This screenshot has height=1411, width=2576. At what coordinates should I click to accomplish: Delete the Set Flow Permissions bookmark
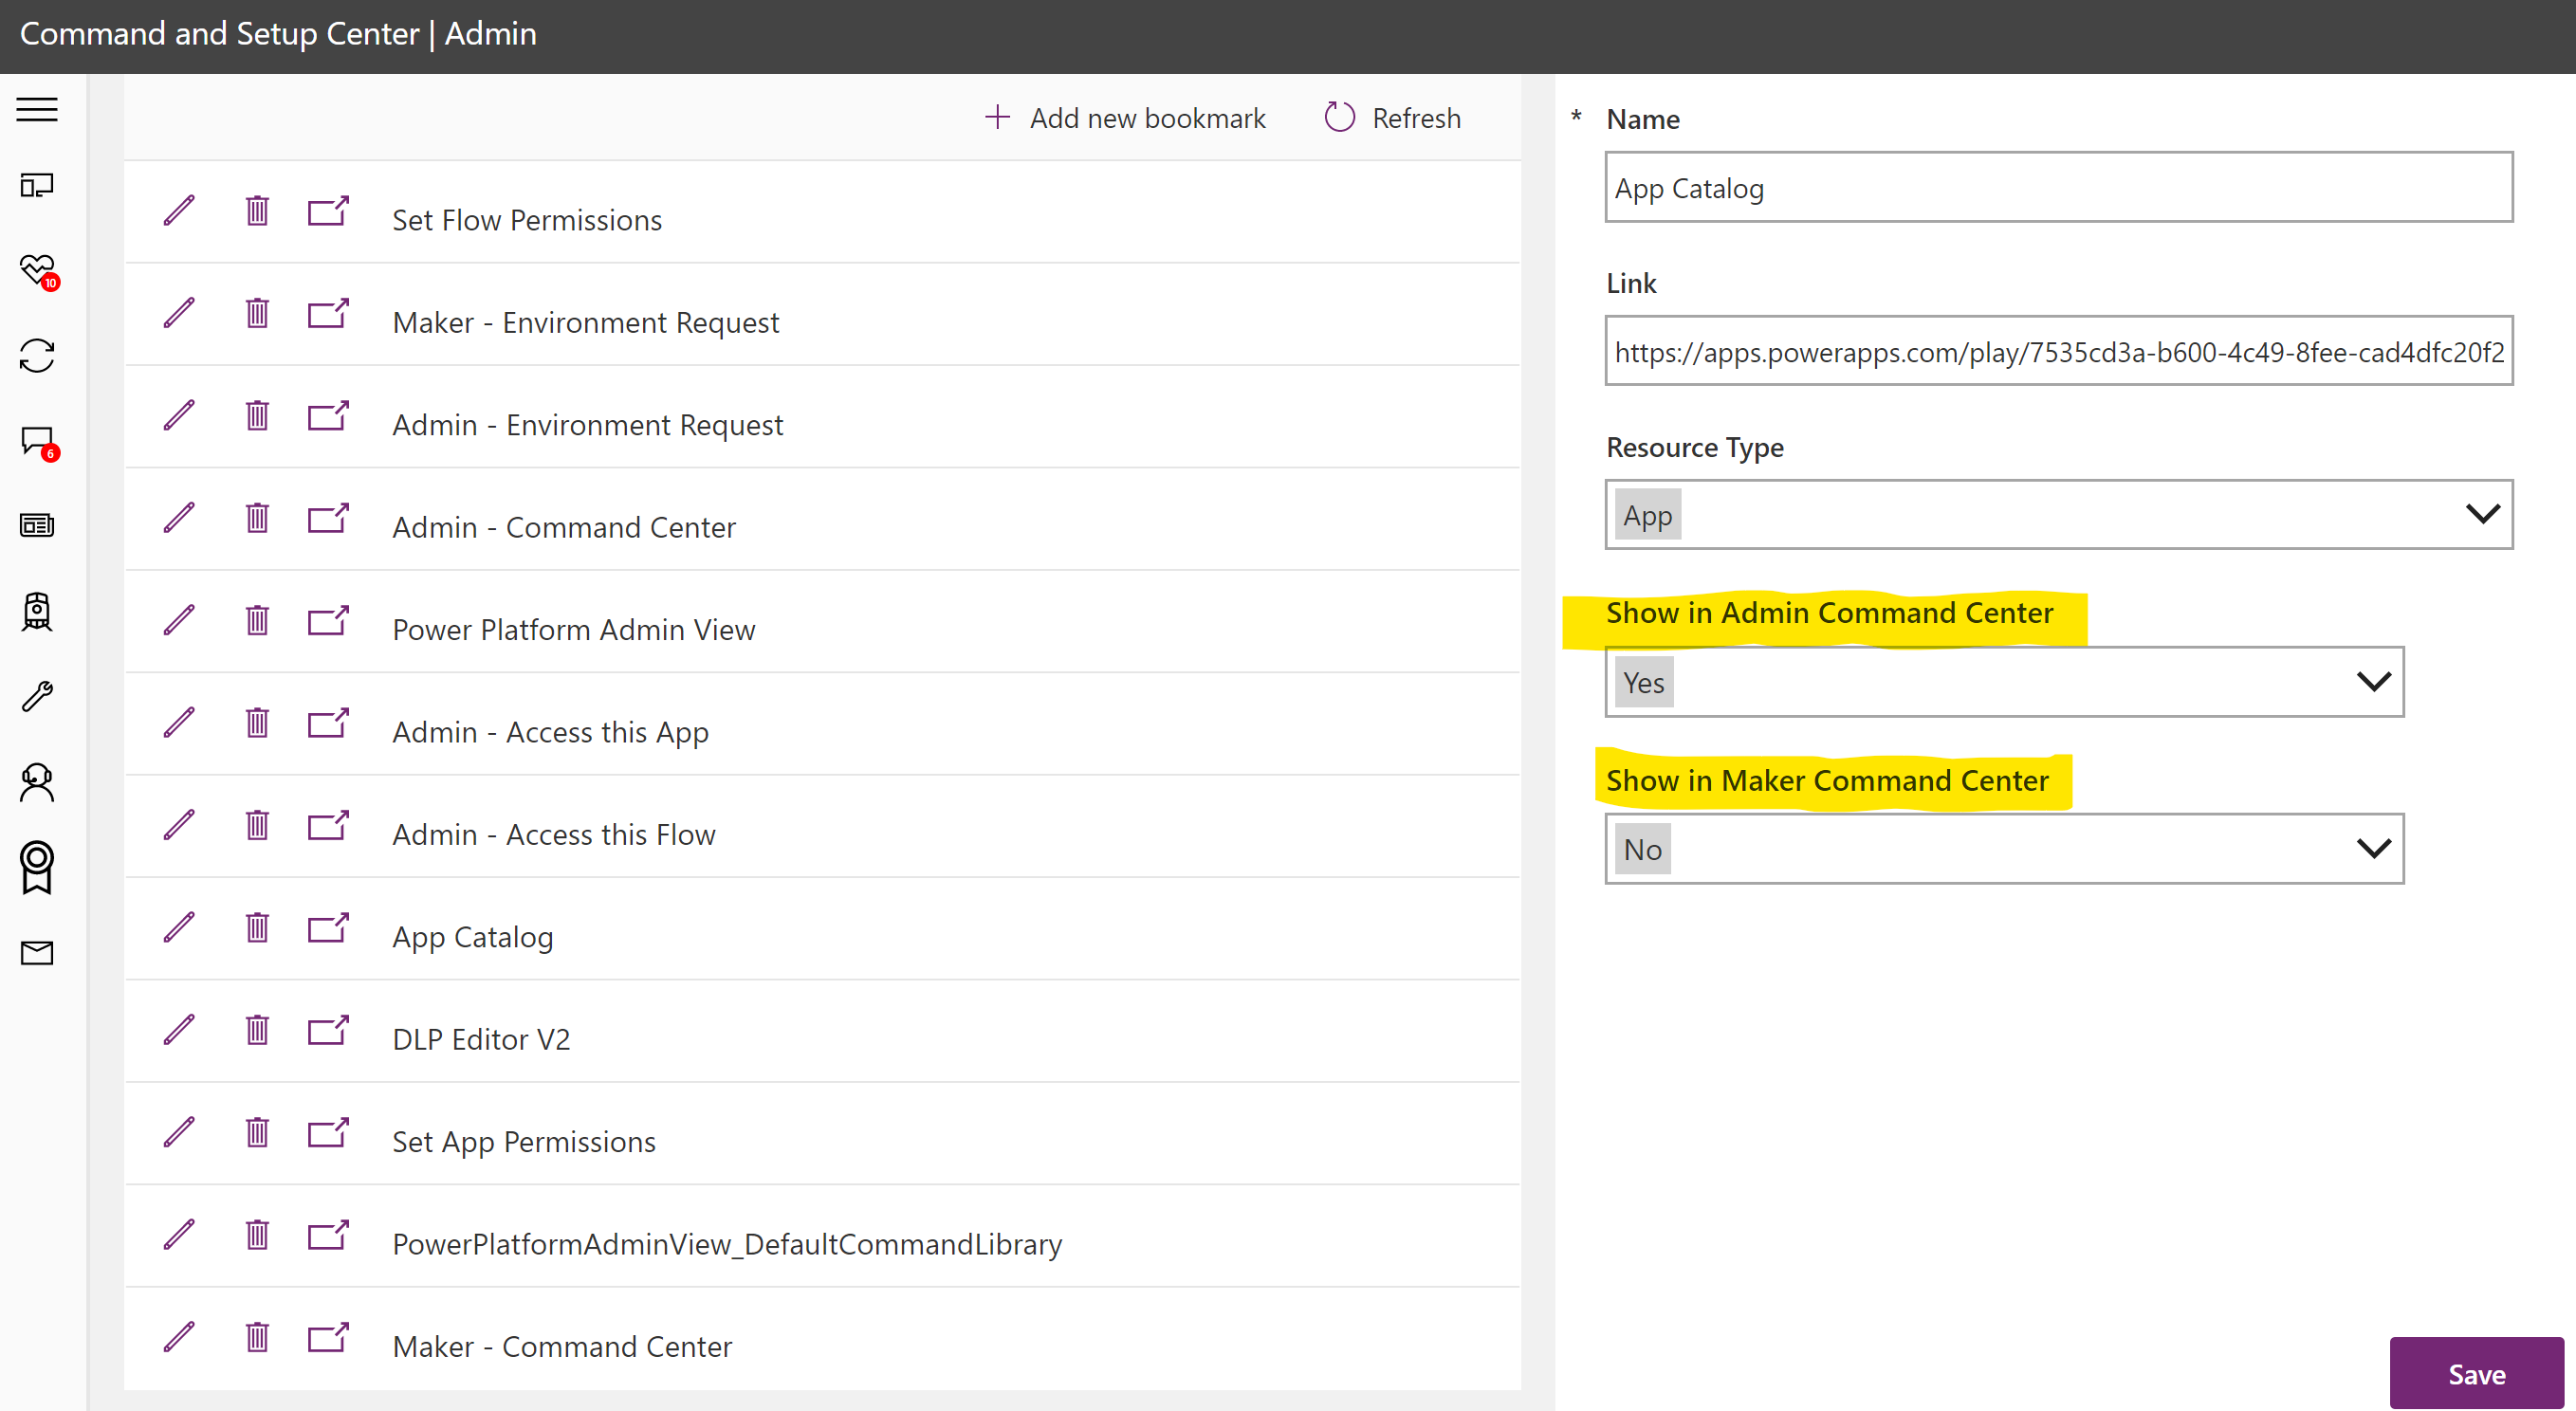[257, 210]
